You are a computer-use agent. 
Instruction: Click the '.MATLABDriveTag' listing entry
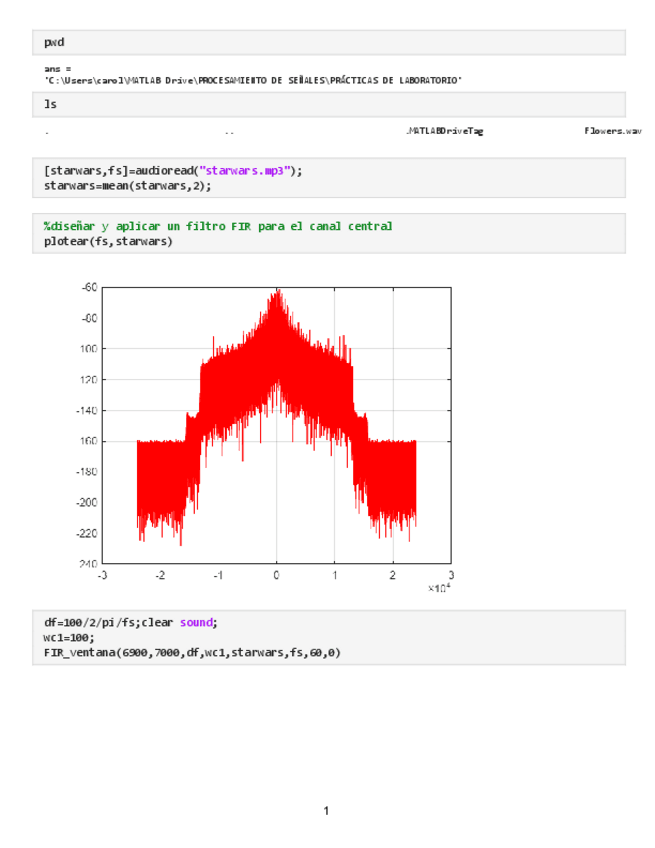(x=445, y=131)
